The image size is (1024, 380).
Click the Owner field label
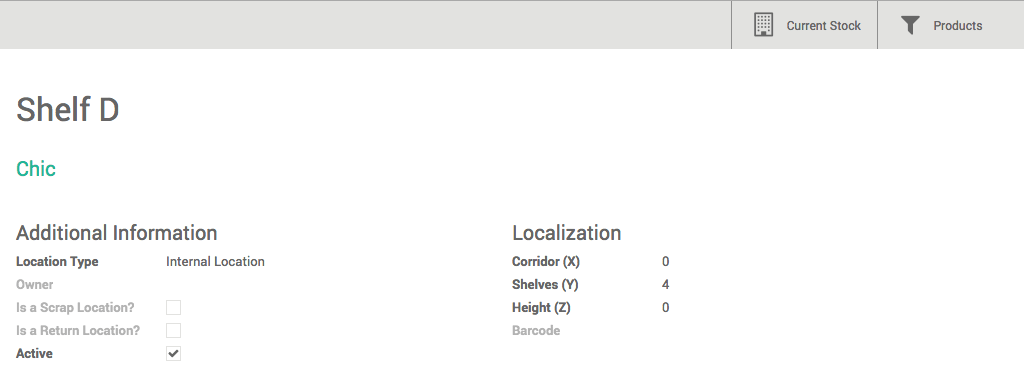coord(35,285)
